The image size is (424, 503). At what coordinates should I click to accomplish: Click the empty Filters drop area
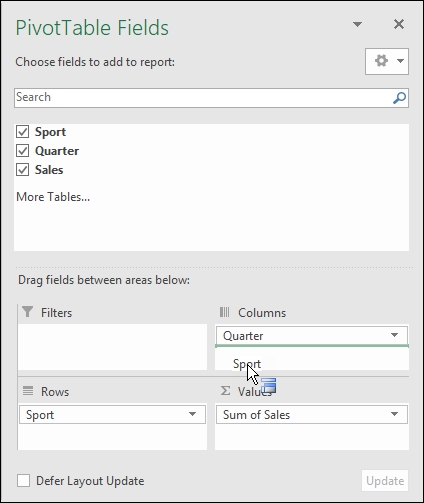(112, 347)
